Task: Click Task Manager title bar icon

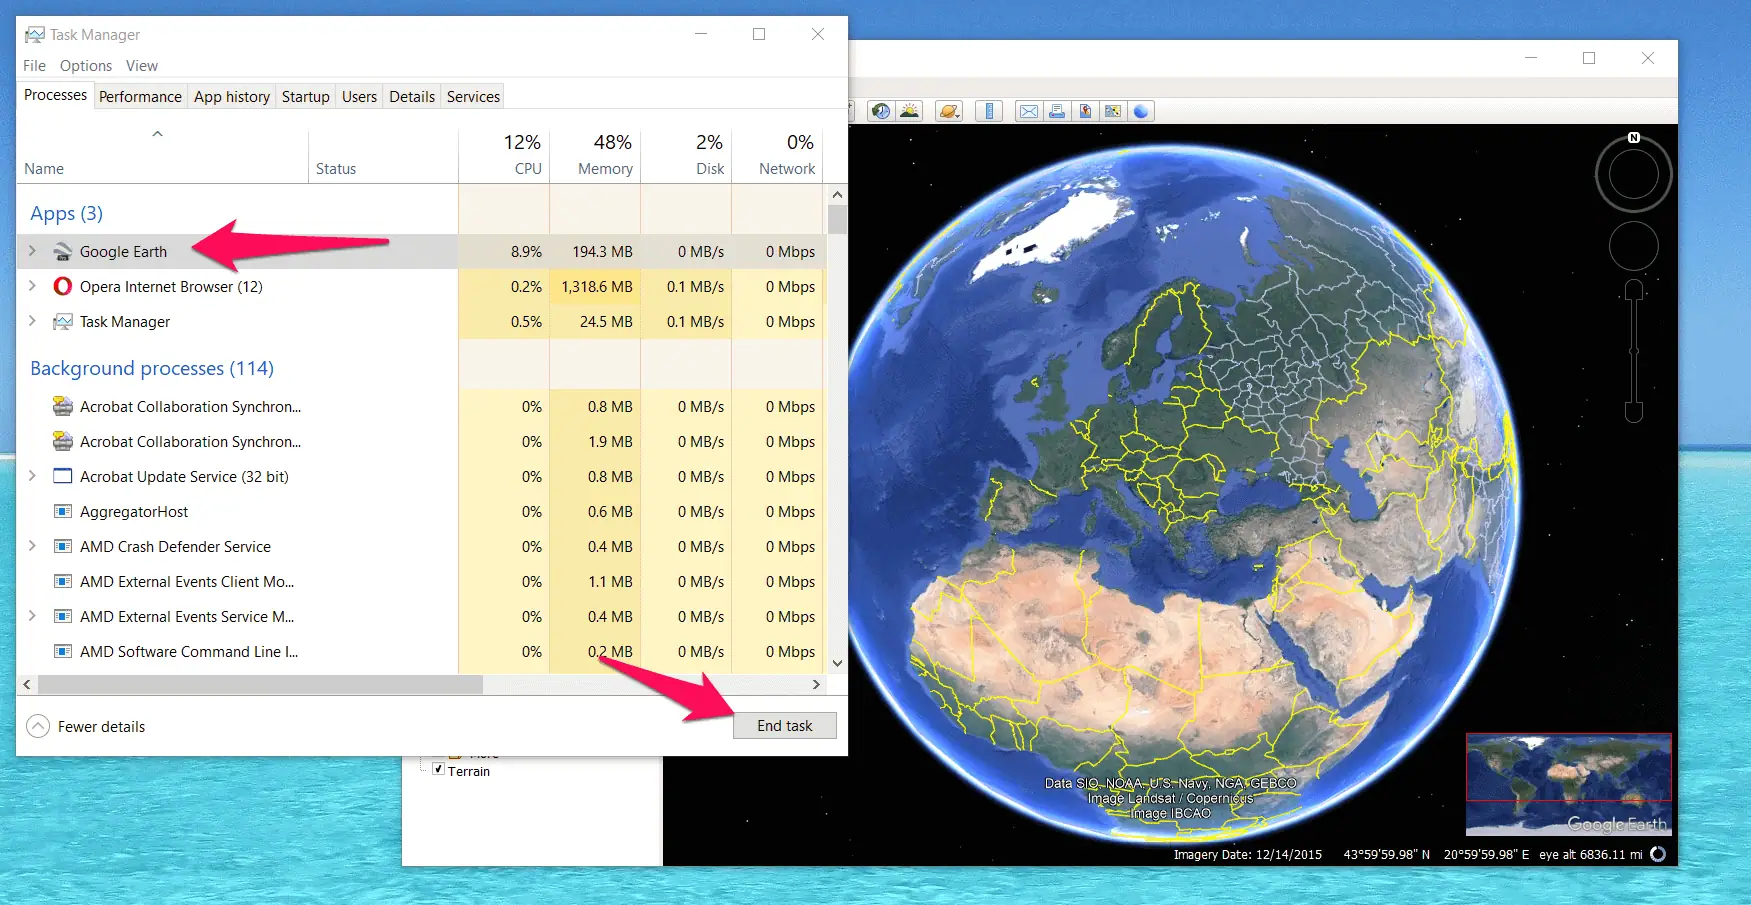Action: [x=35, y=35]
